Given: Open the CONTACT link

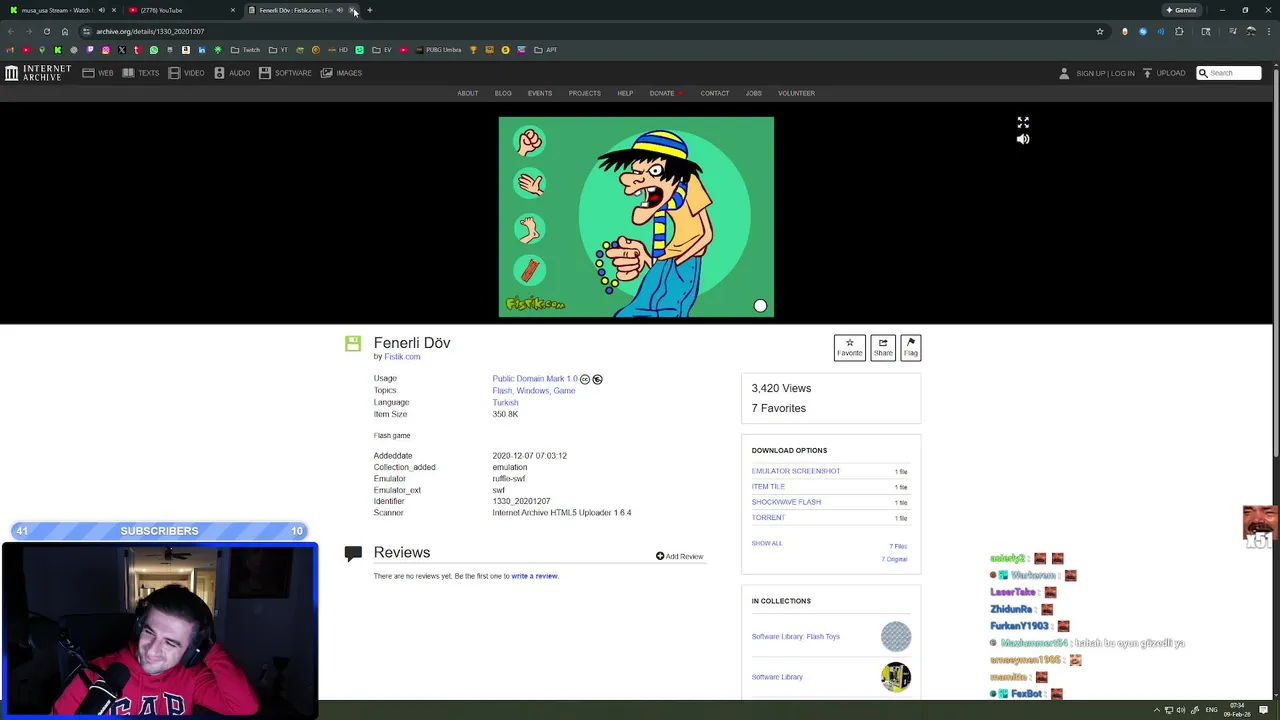Looking at the screenshot, I should click(715, 93).
